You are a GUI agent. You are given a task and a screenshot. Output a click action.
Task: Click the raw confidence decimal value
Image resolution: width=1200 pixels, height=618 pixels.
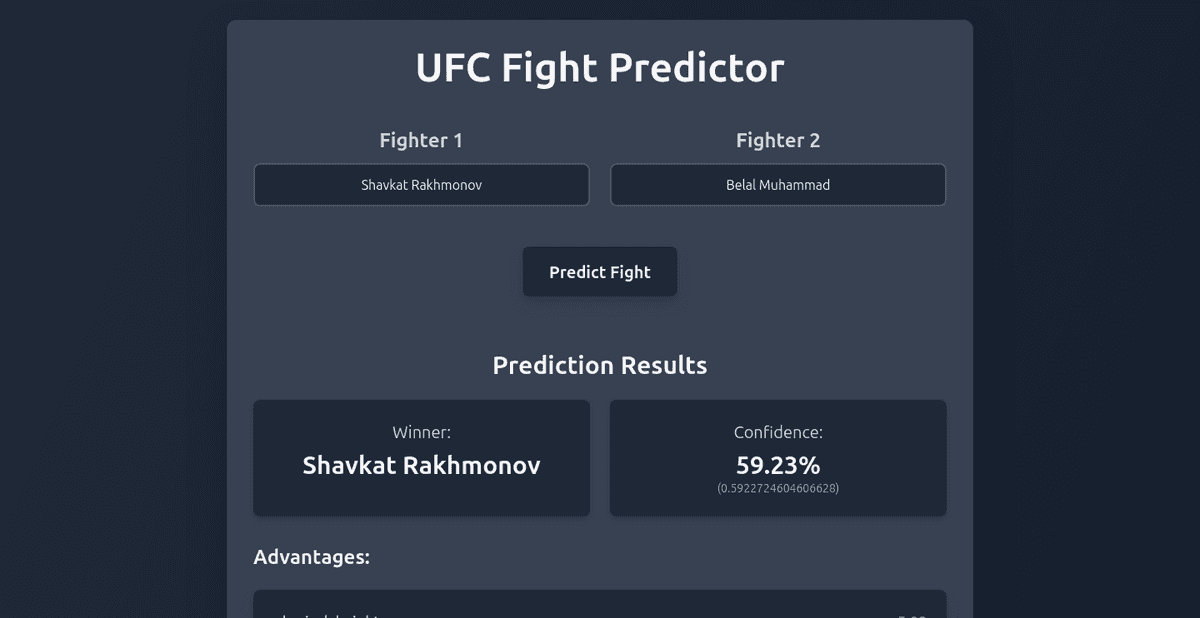coord(777,488)
